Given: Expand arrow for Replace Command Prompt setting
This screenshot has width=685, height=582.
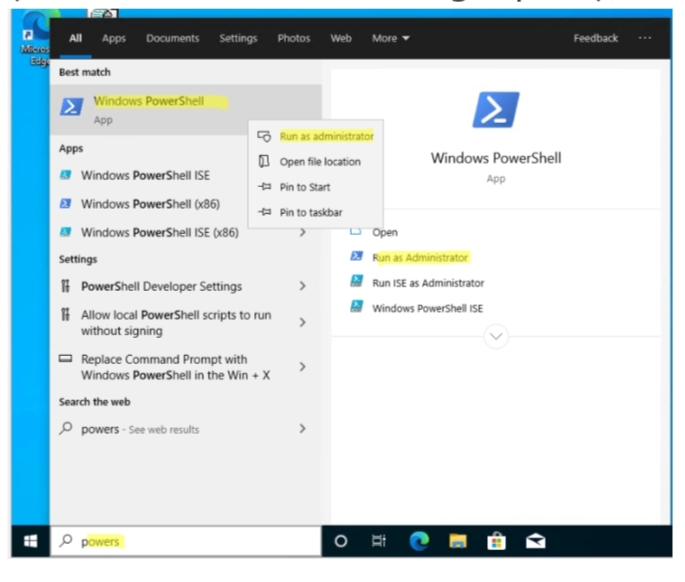Looking at the screenshot, I should [x=302, y=367].
